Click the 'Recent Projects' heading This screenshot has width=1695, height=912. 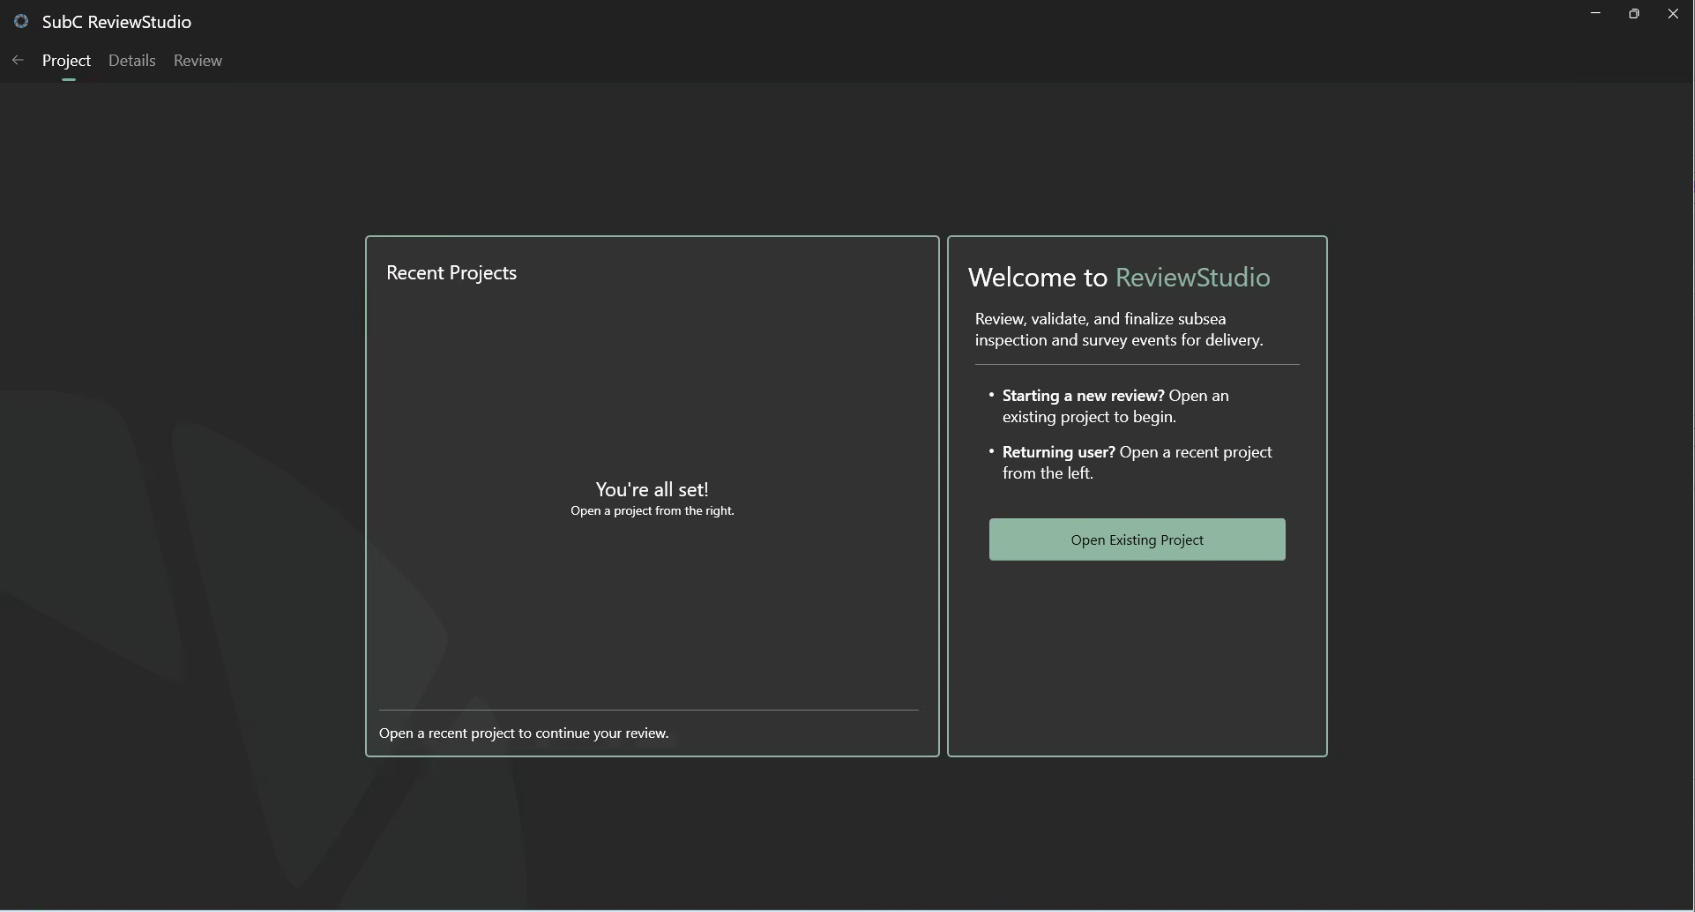[452, 273]
